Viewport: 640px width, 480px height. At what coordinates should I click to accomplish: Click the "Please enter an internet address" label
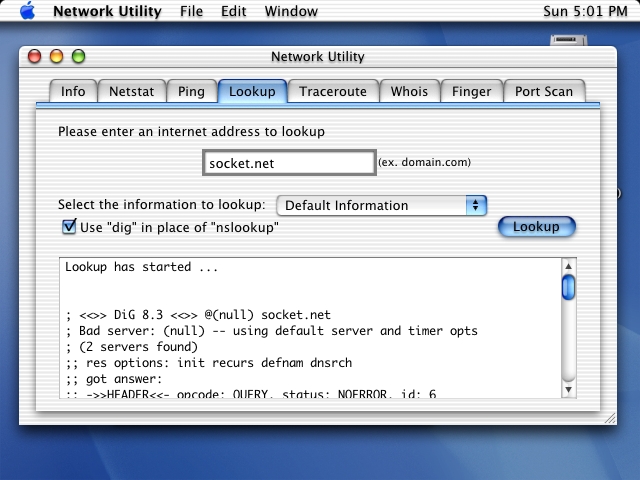click(x=191, y=131)
